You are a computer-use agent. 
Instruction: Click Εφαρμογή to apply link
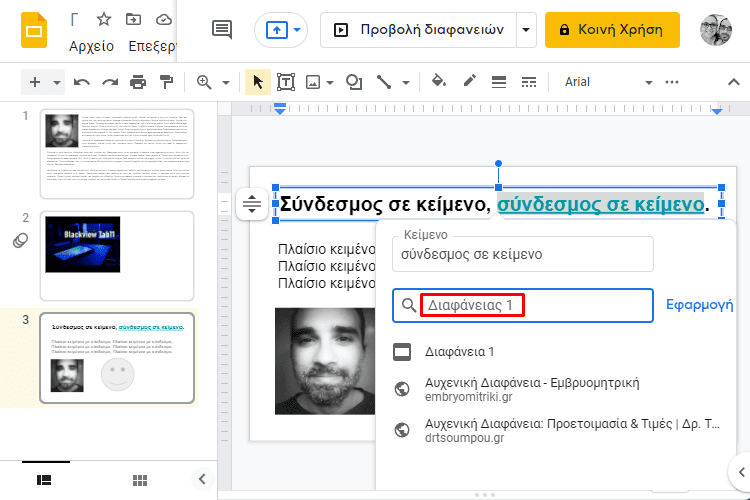(x=699, y=305)
